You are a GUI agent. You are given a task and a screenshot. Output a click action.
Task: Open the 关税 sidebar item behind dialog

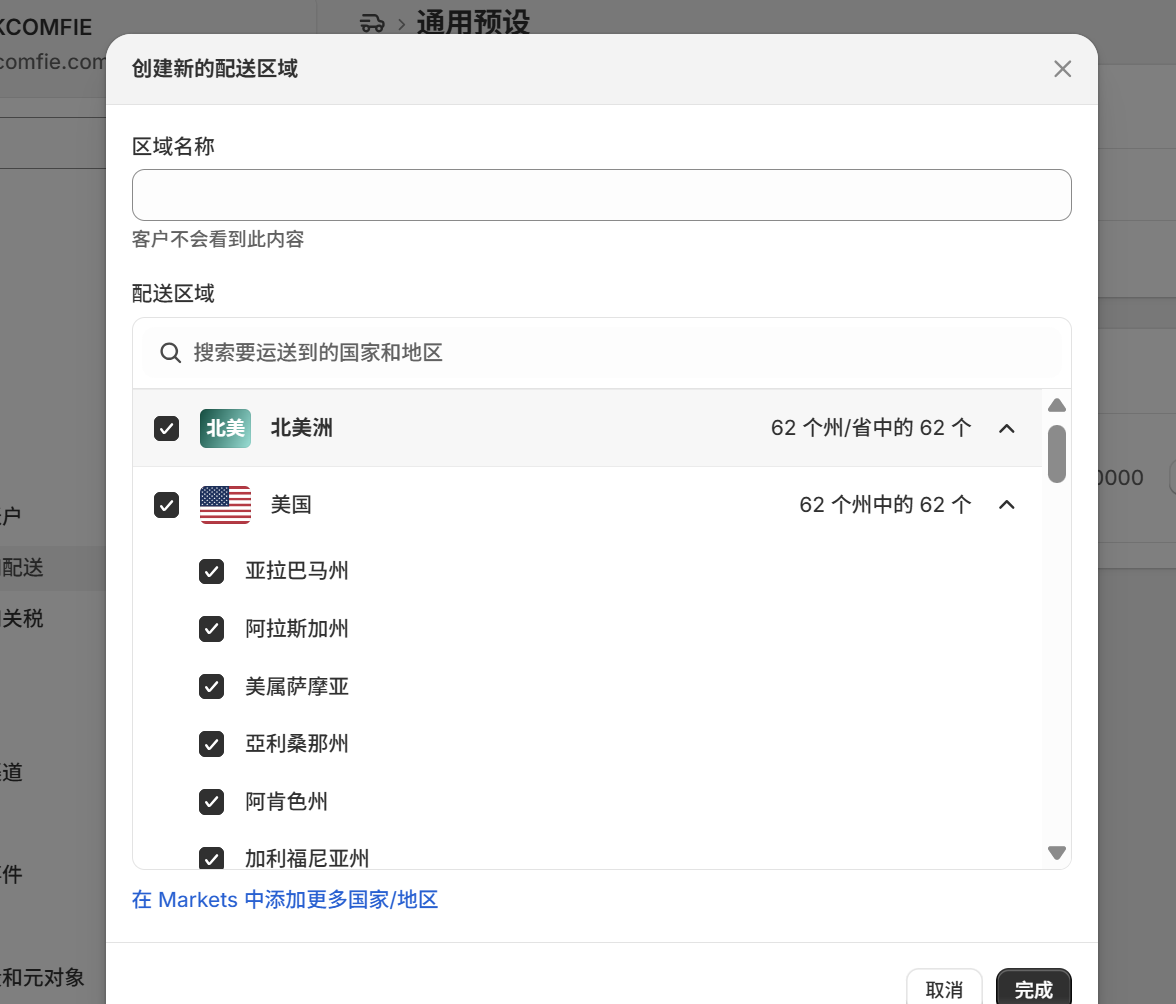(x=22, y=619)
